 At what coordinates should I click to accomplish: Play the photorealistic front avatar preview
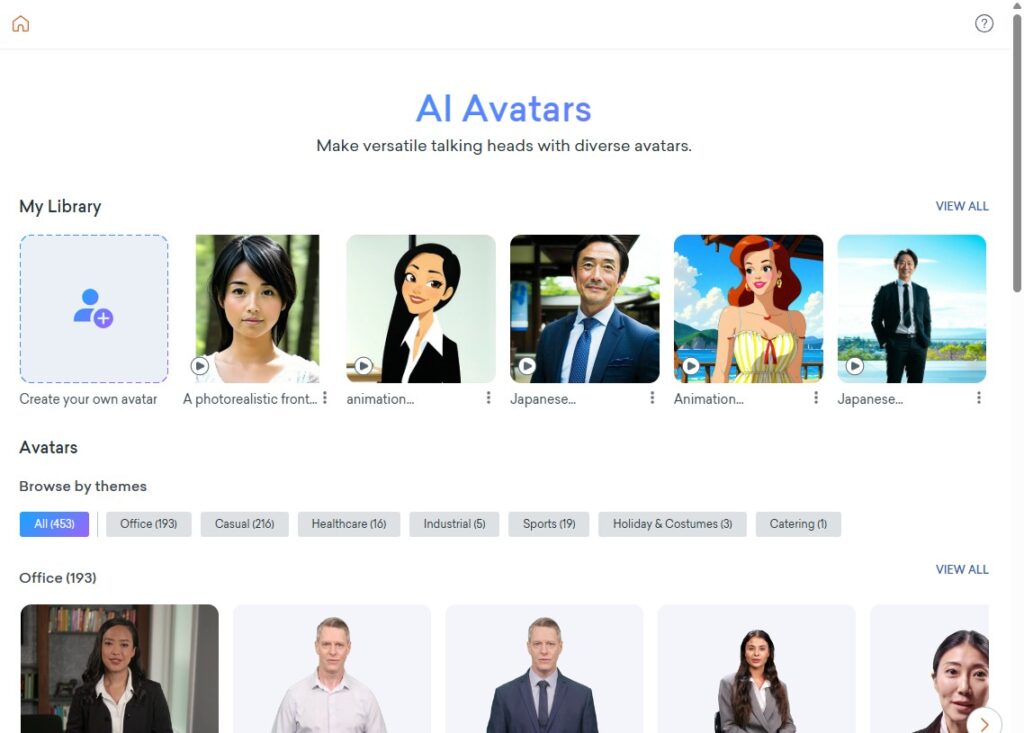click(x=200, y=366)
